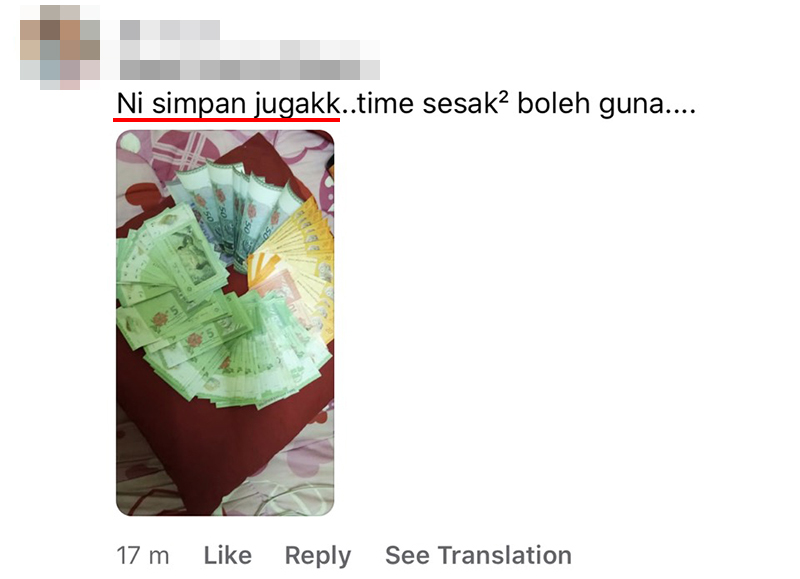Click the word 'time' in the comment text
The image size is (800, 579).
[386, 104]
